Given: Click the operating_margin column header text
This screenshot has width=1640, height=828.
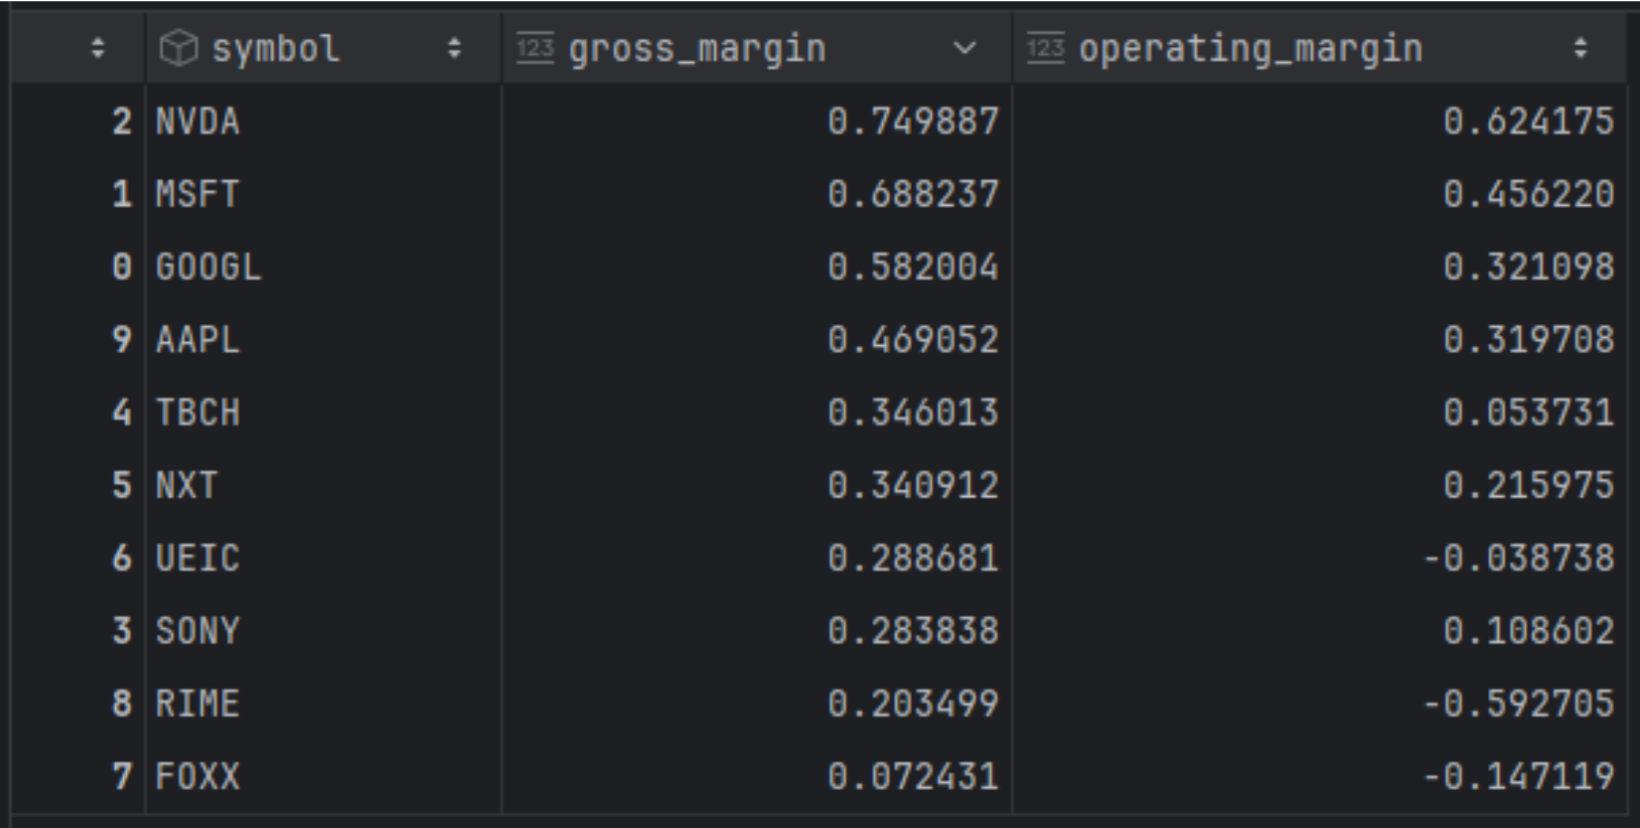Looking at the screenshot, I should [1250, 48].
